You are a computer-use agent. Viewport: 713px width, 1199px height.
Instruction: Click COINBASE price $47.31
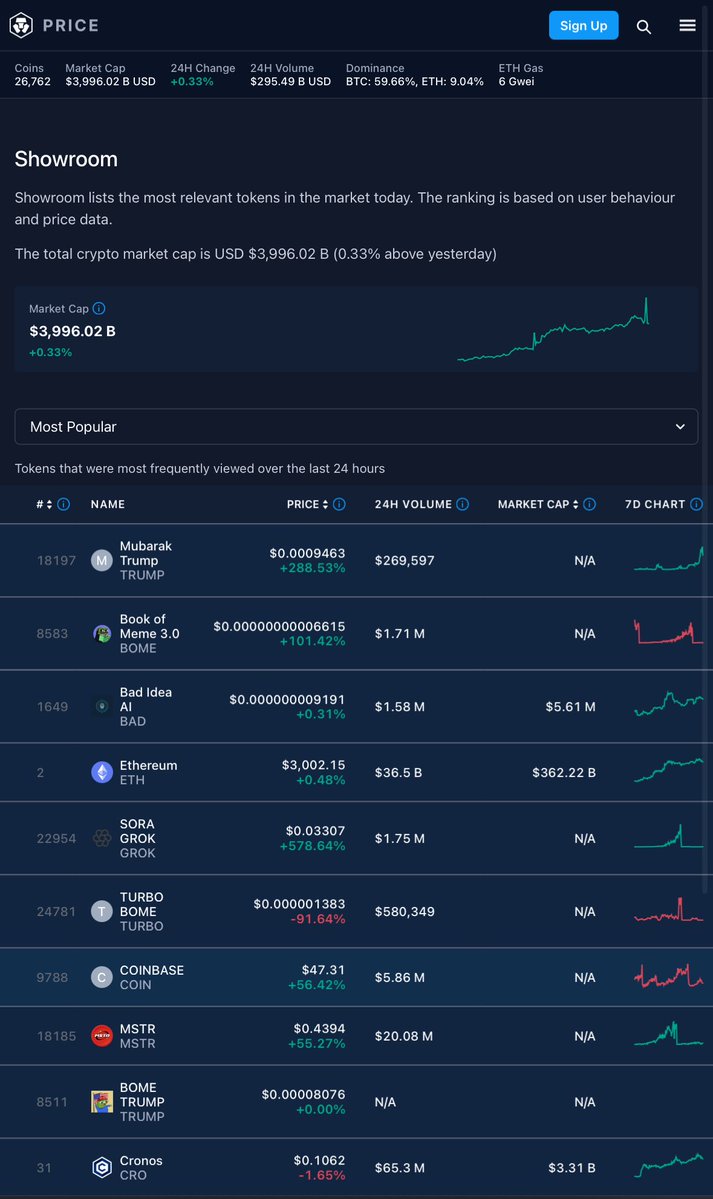tap(324, 970)
